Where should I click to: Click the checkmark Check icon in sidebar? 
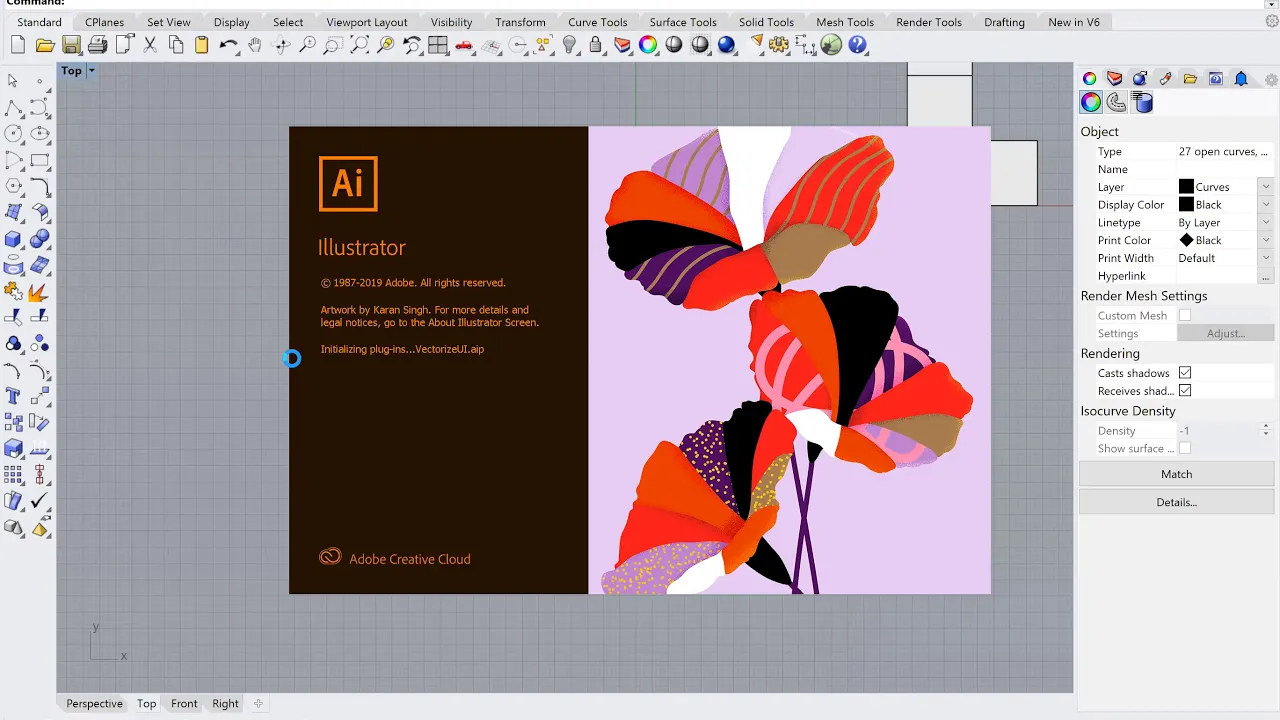[40, 501]
